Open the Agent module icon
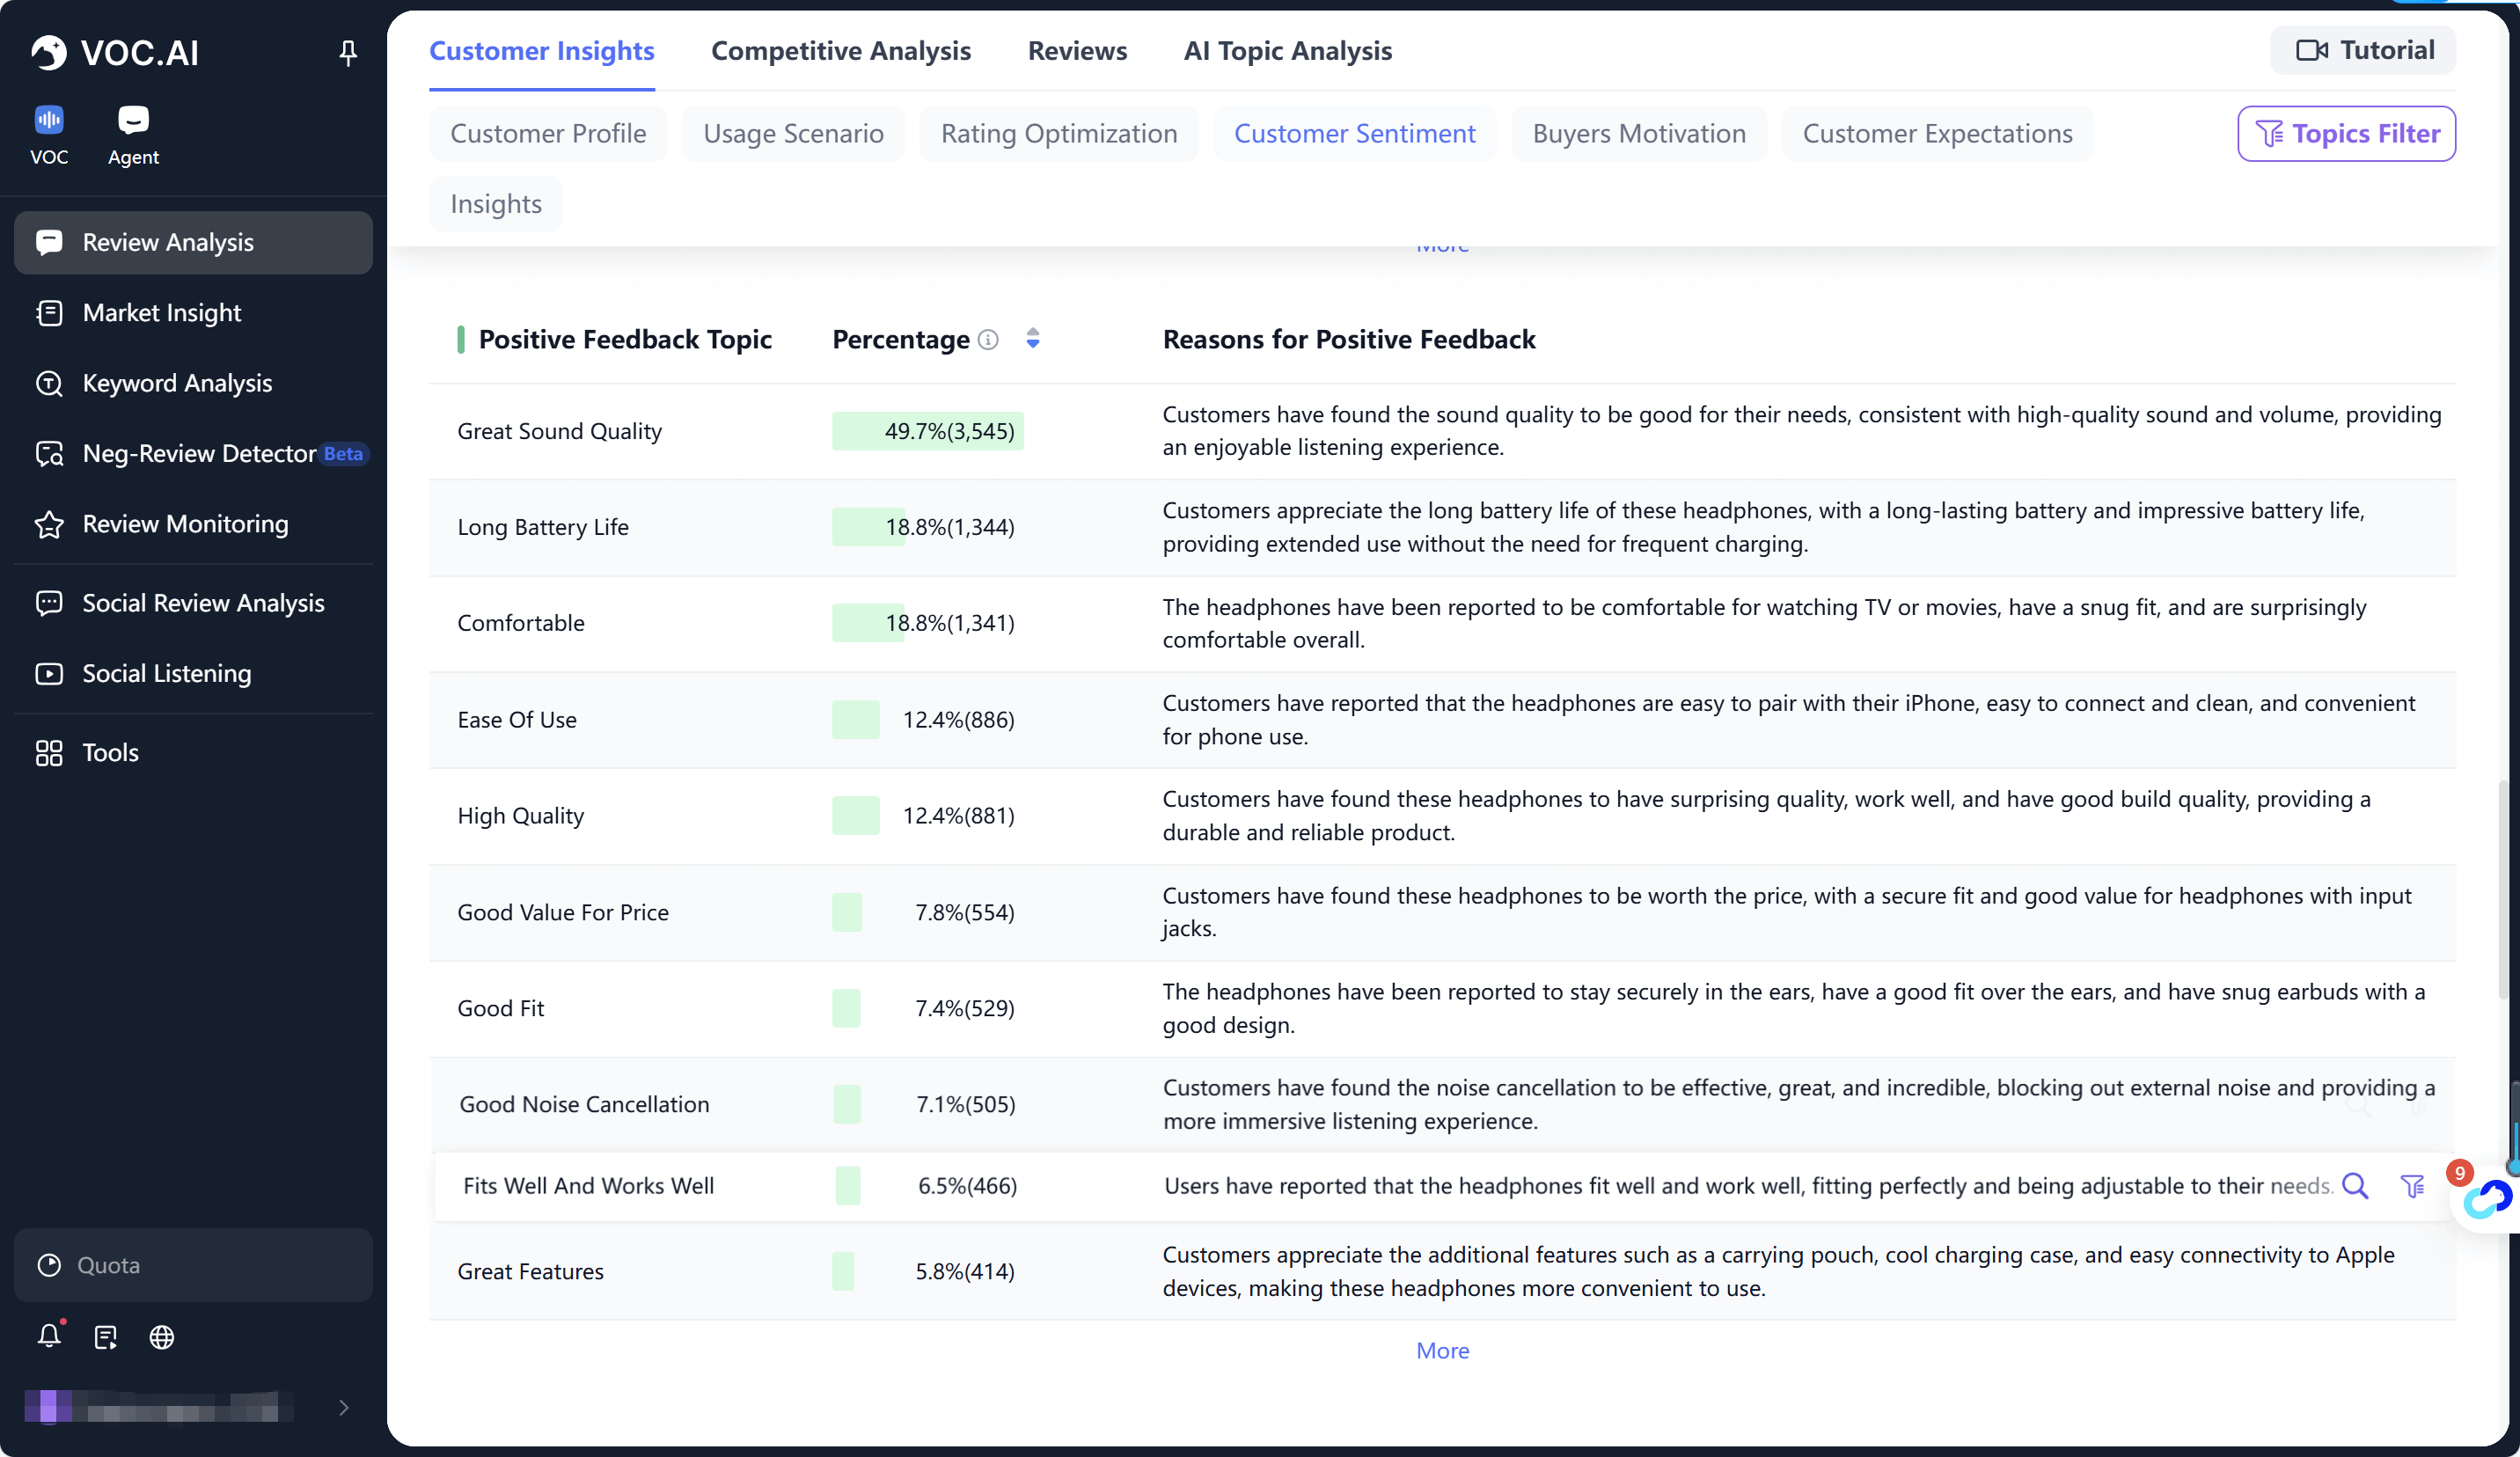Image resolution: width=2520 pixels, height=1457 pixels. [x=133, y=121]
